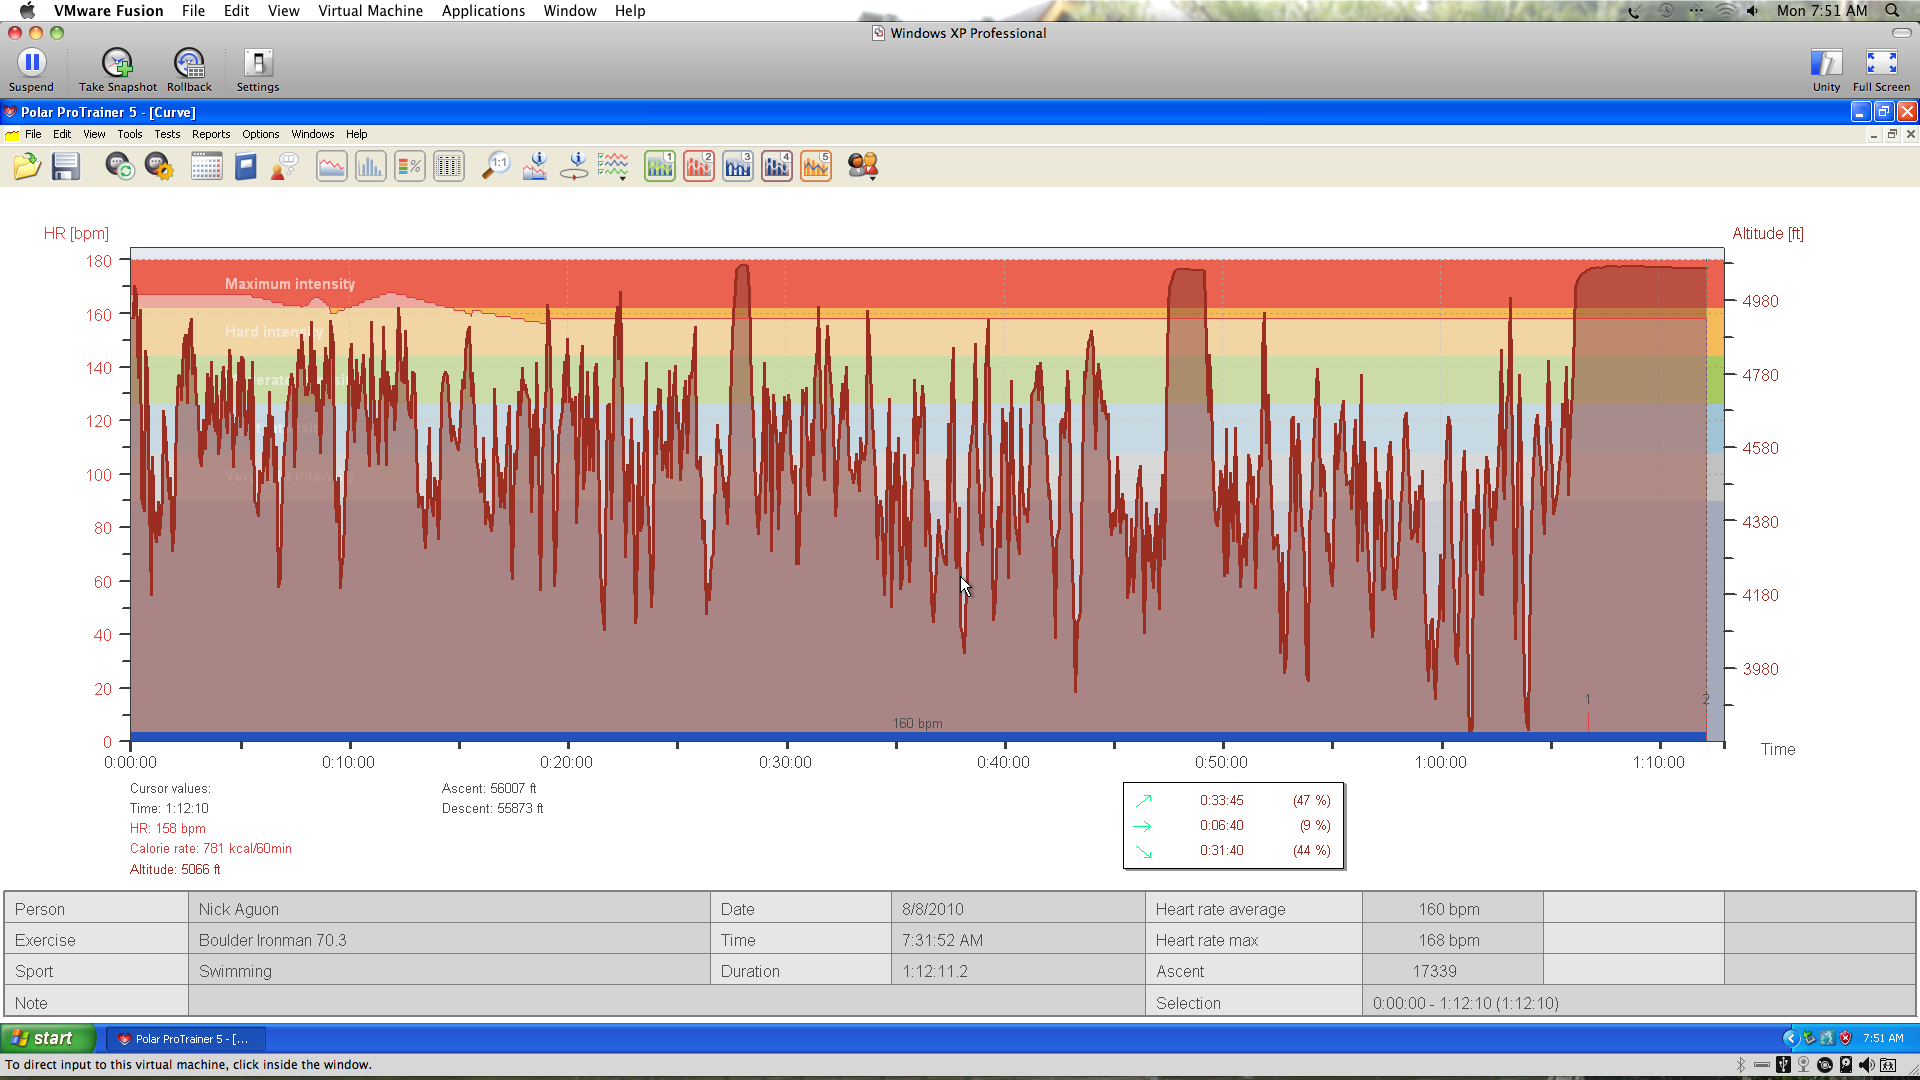This screenshot has height=1080, width=1920.
Task: Toggle green curve preset number 1
Action: tap(659, 166)
